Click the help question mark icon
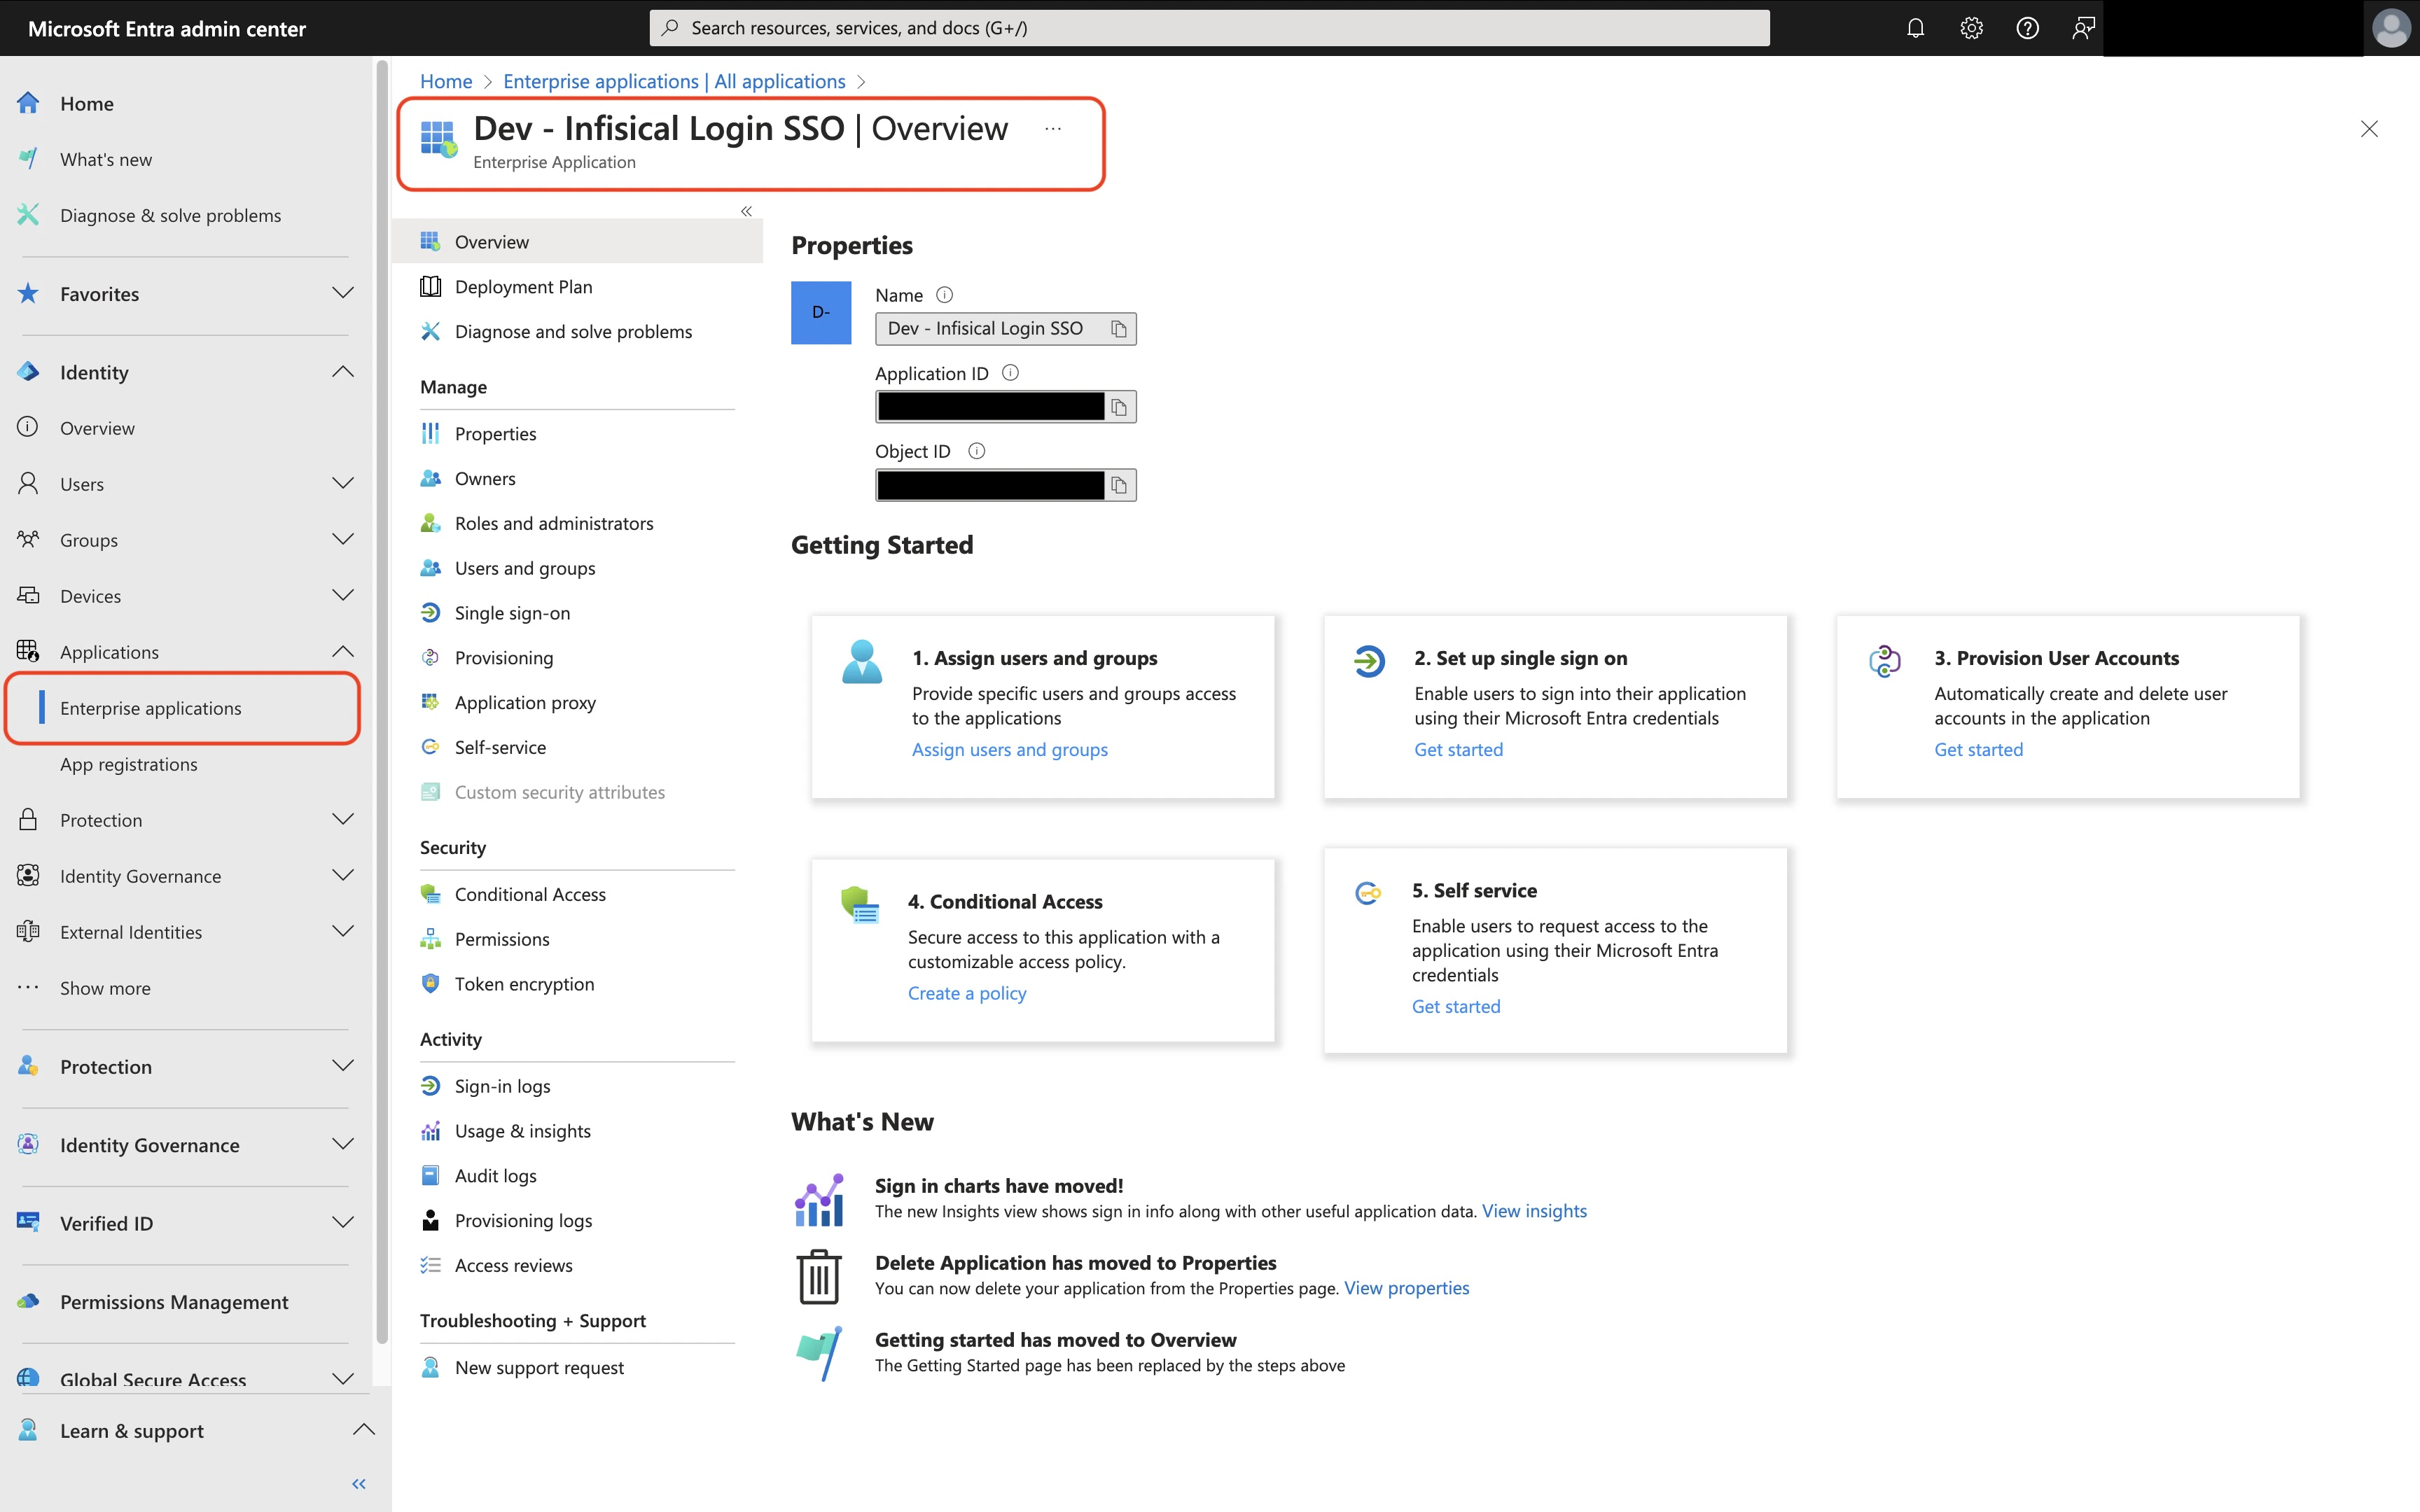Screen dimensions: 2420x1512 (x=2027, y=28)
